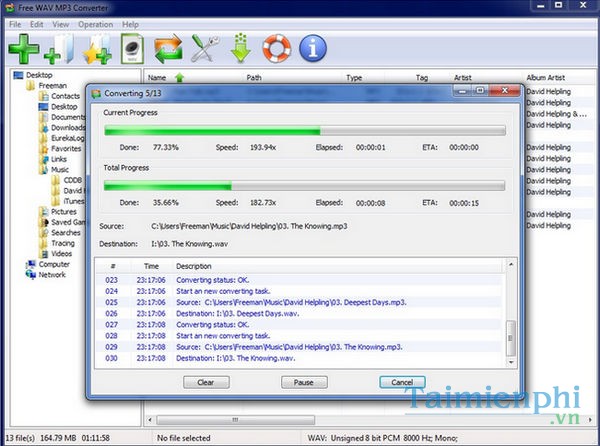
Task: Click the file list's left scroll arrow
Action: 150,420
